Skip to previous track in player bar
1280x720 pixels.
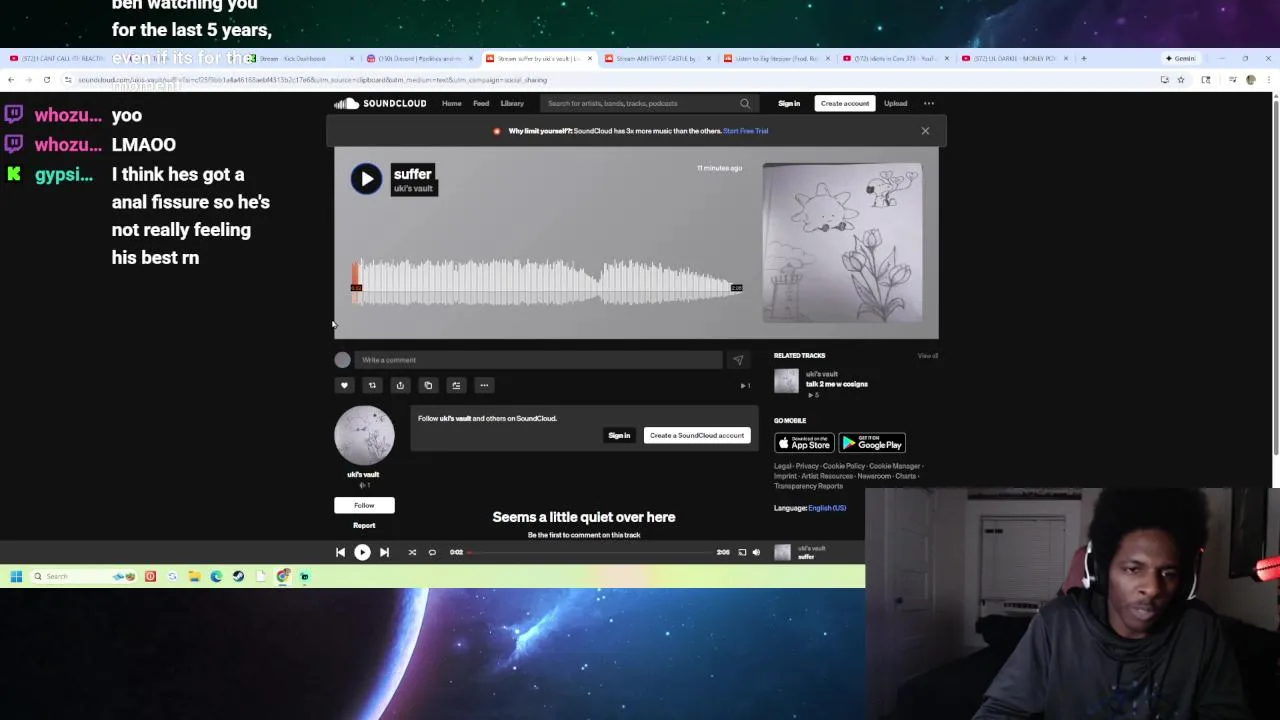pyautogui.click(x=340, y=552)
